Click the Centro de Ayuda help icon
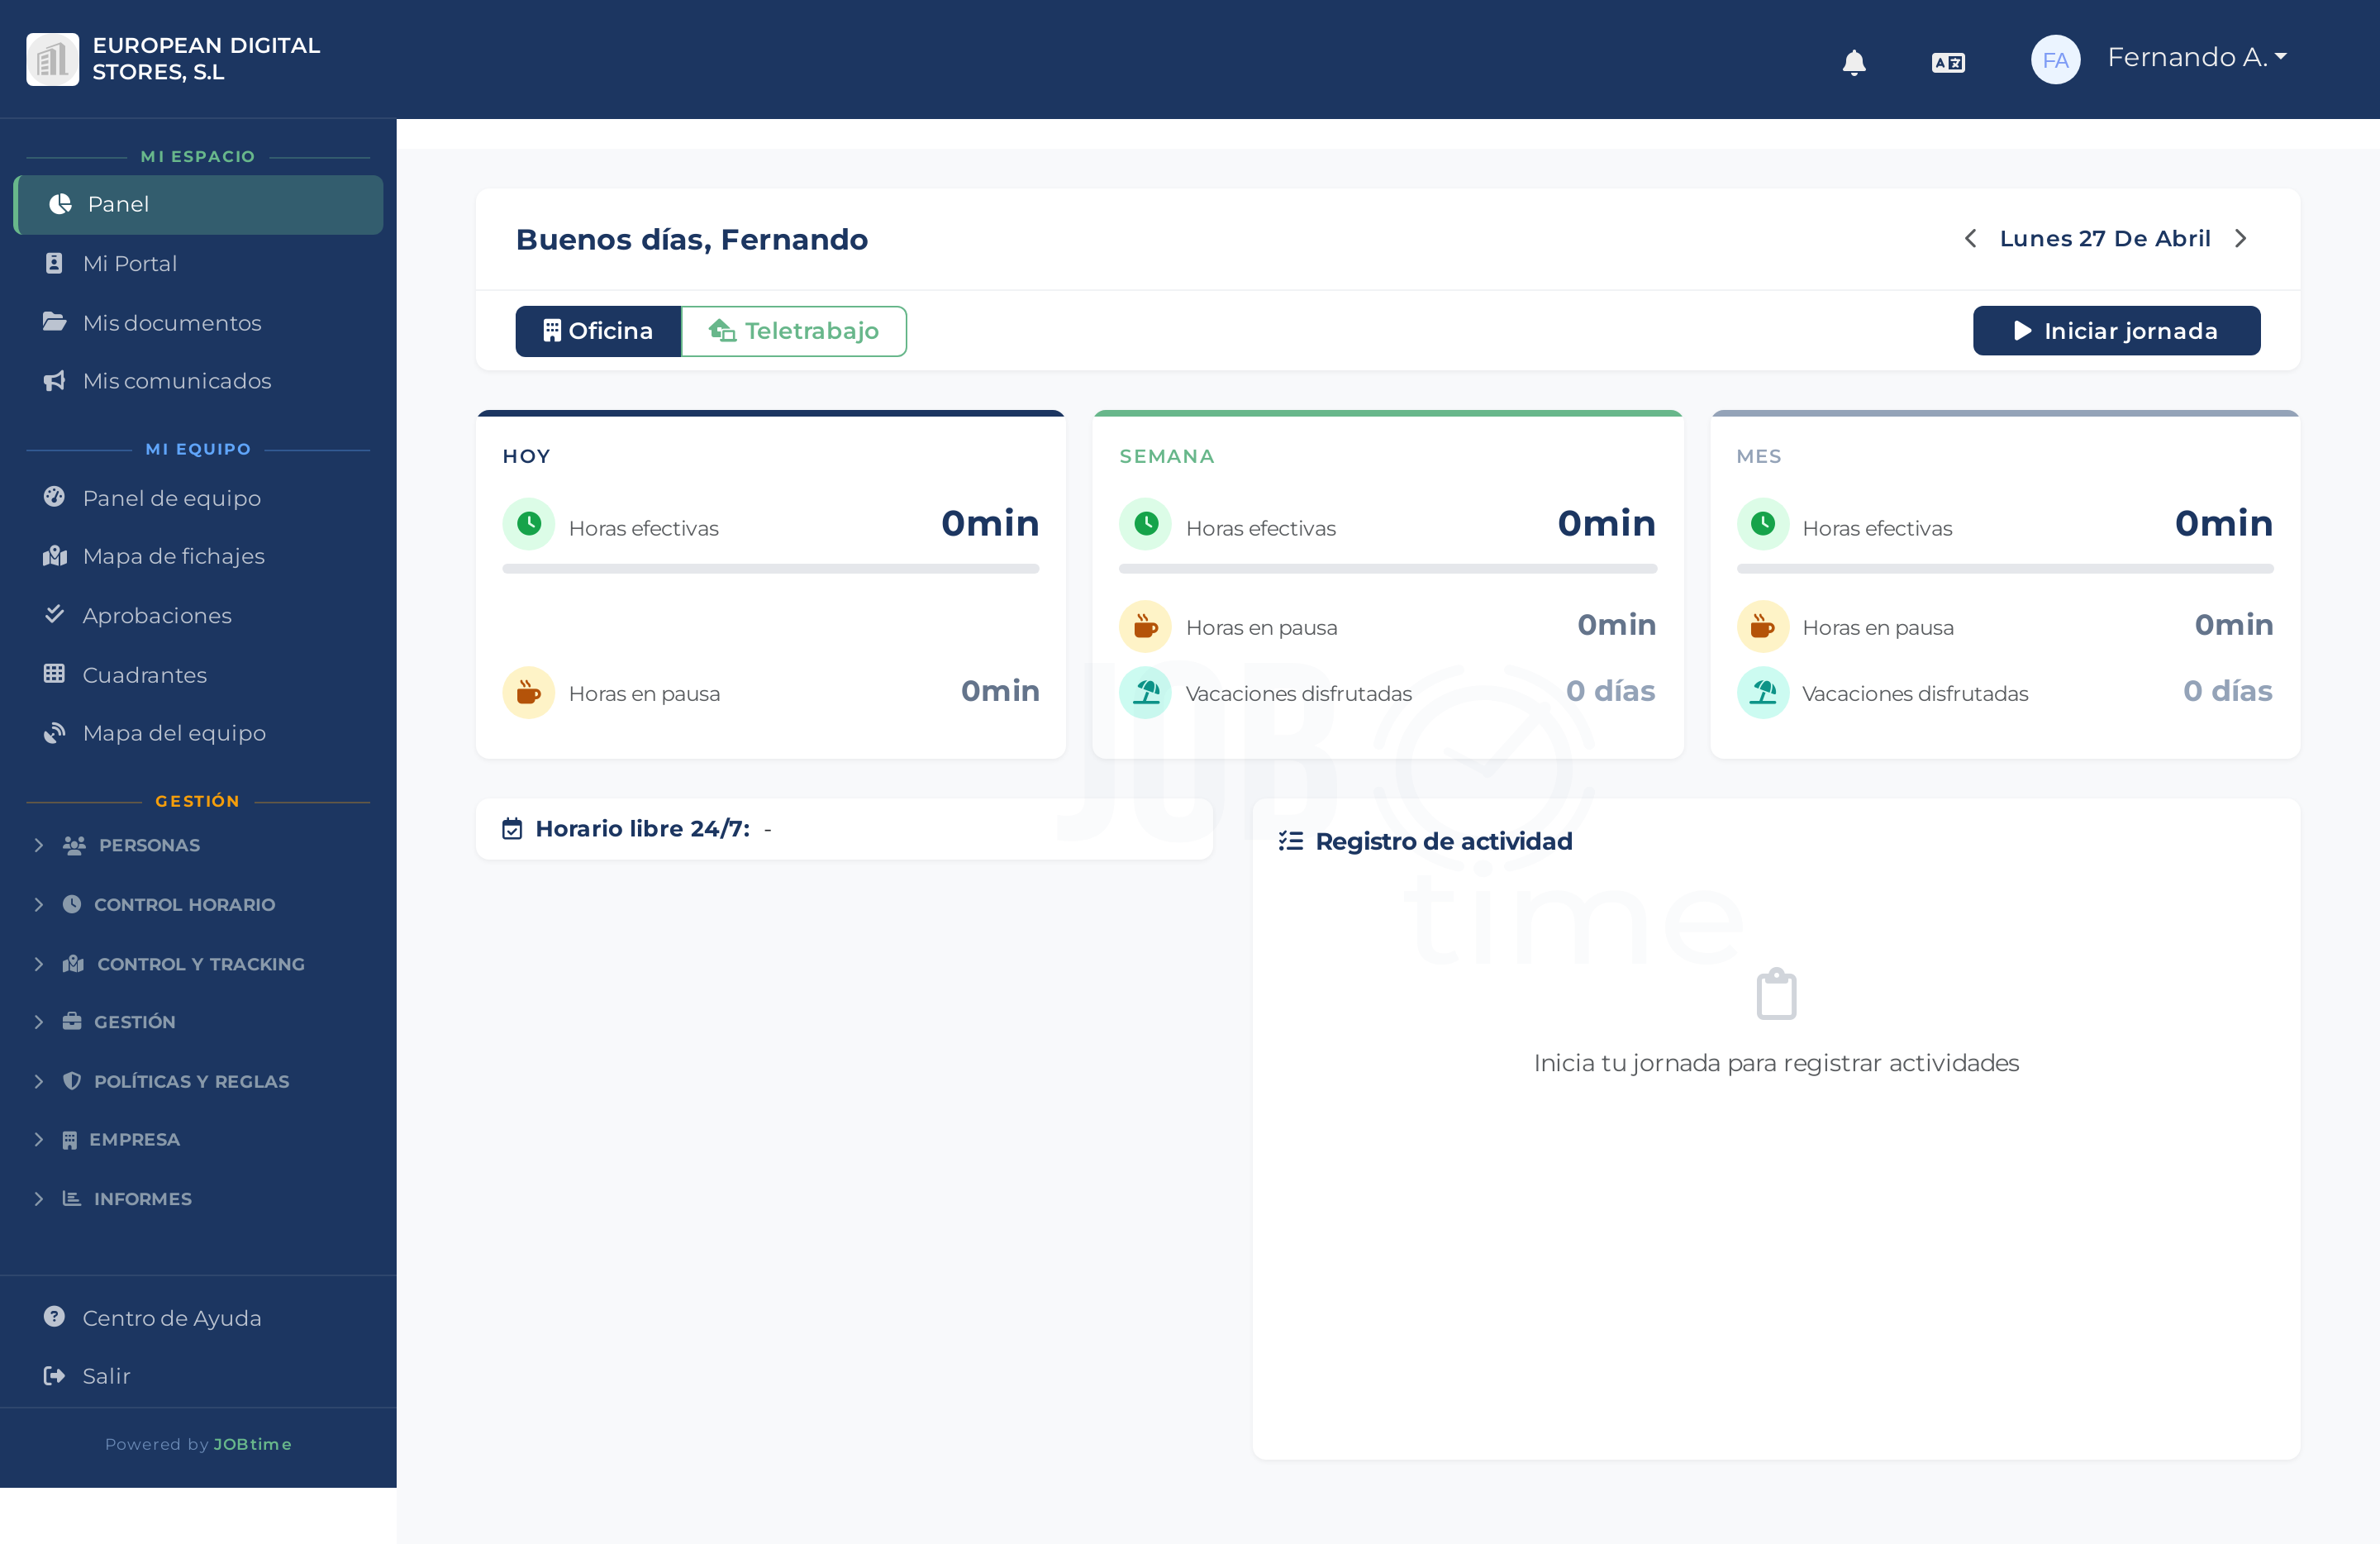The width and height of the screenshot is (2380, 1544). point(55,1317)
